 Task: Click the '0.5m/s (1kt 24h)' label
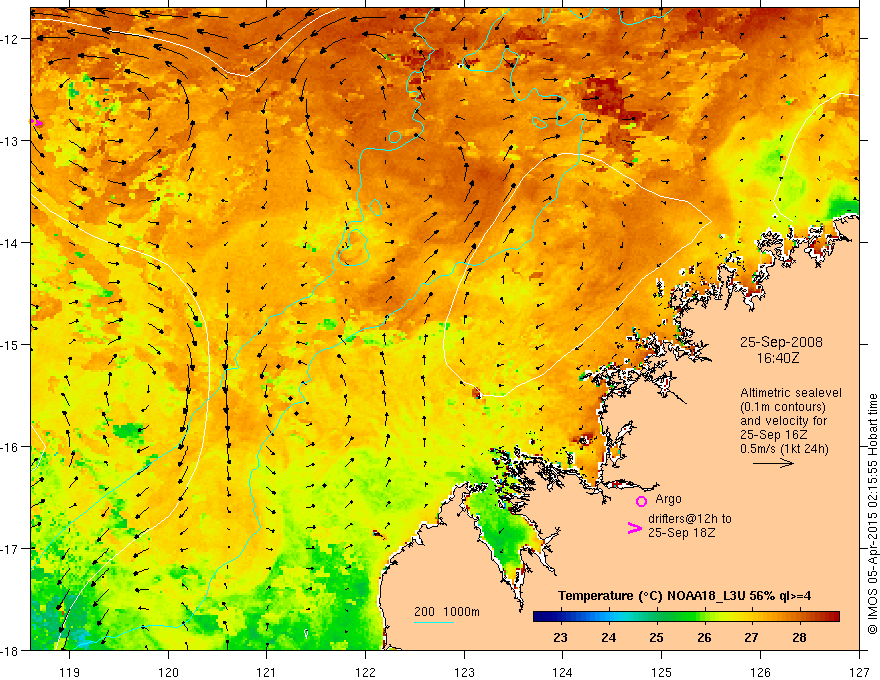tap(784, 449)
